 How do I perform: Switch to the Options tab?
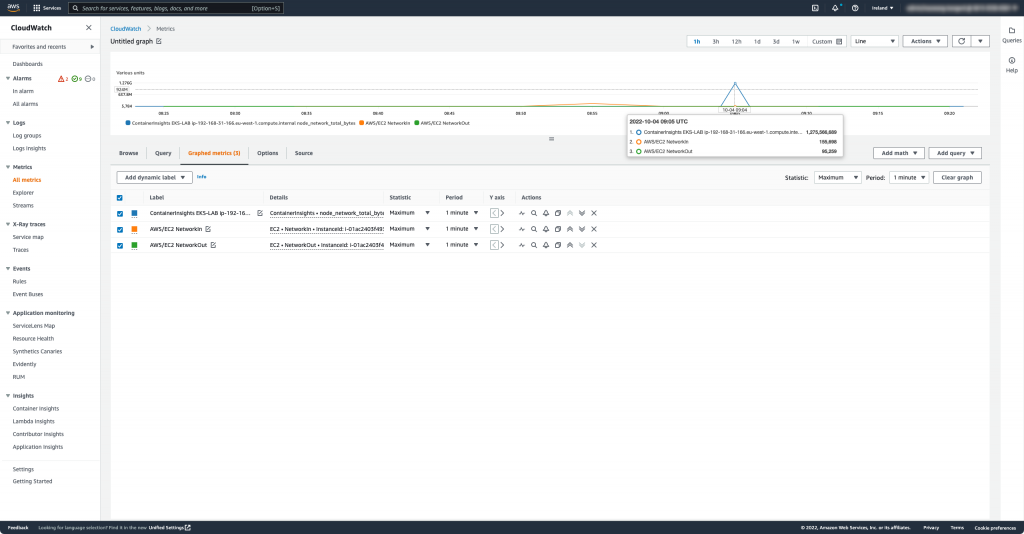pos(268,153)
